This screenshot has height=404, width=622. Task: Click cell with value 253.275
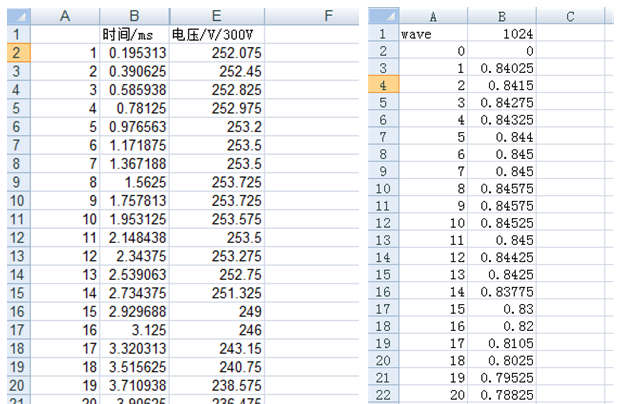pos(217,256)
